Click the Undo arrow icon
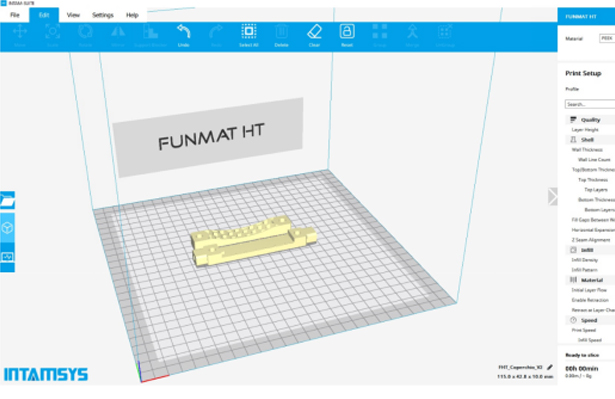The image size is (615, 399). coord(184,31)
